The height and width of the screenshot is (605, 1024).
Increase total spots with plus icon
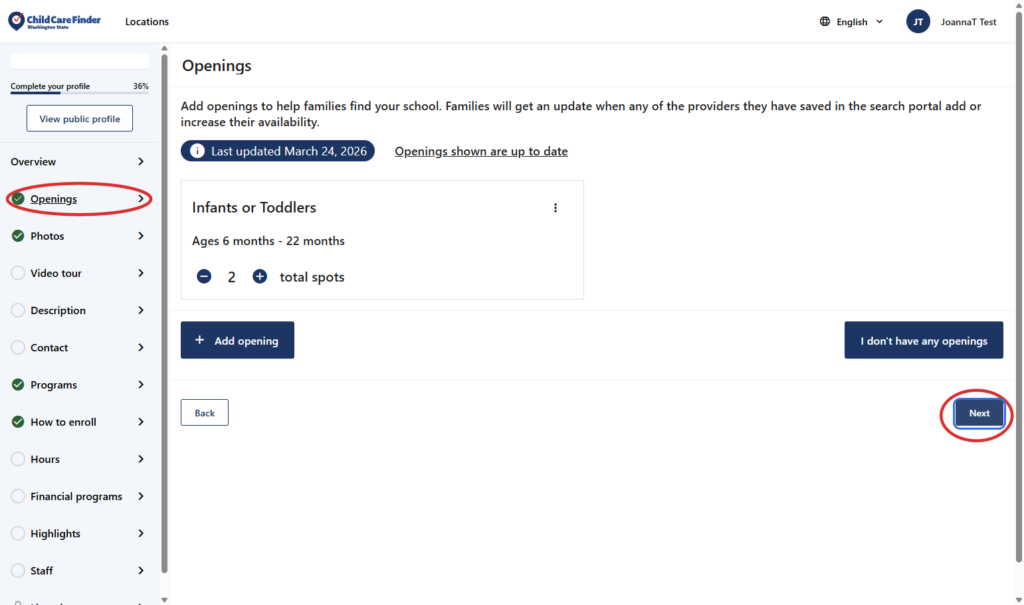tap(260, 277)
